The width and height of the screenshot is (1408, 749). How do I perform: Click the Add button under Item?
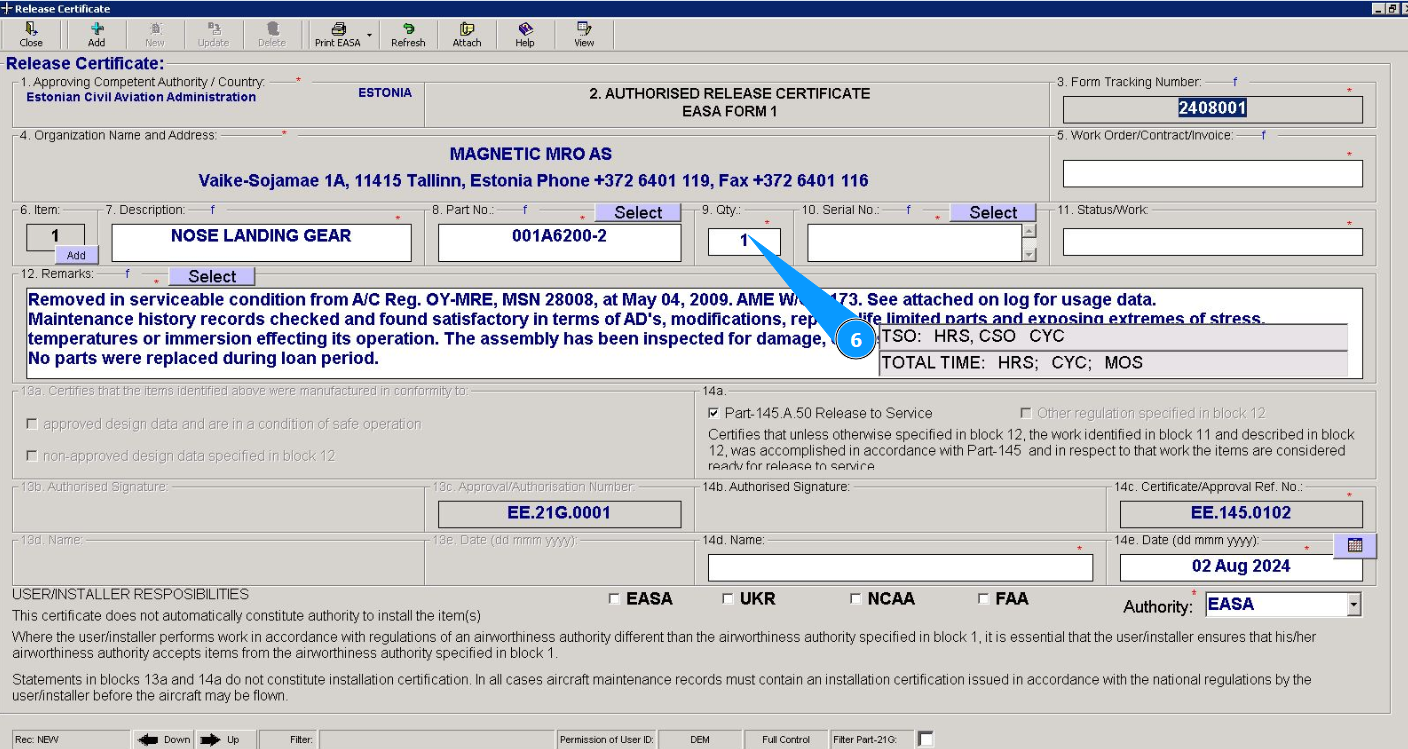tap(76, 255)
